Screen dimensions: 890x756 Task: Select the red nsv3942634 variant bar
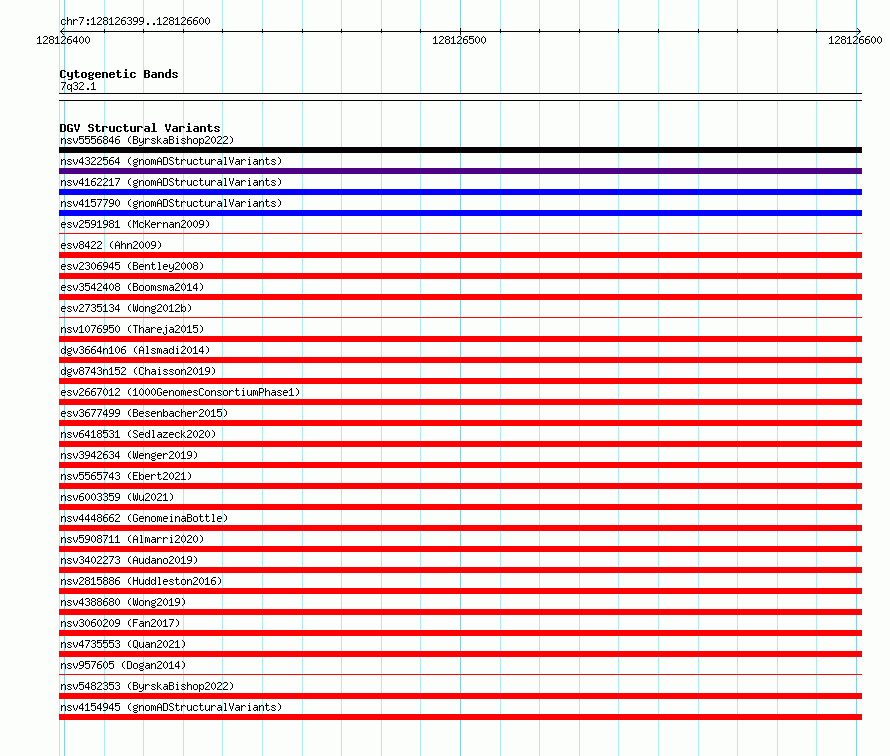point(460,465)
